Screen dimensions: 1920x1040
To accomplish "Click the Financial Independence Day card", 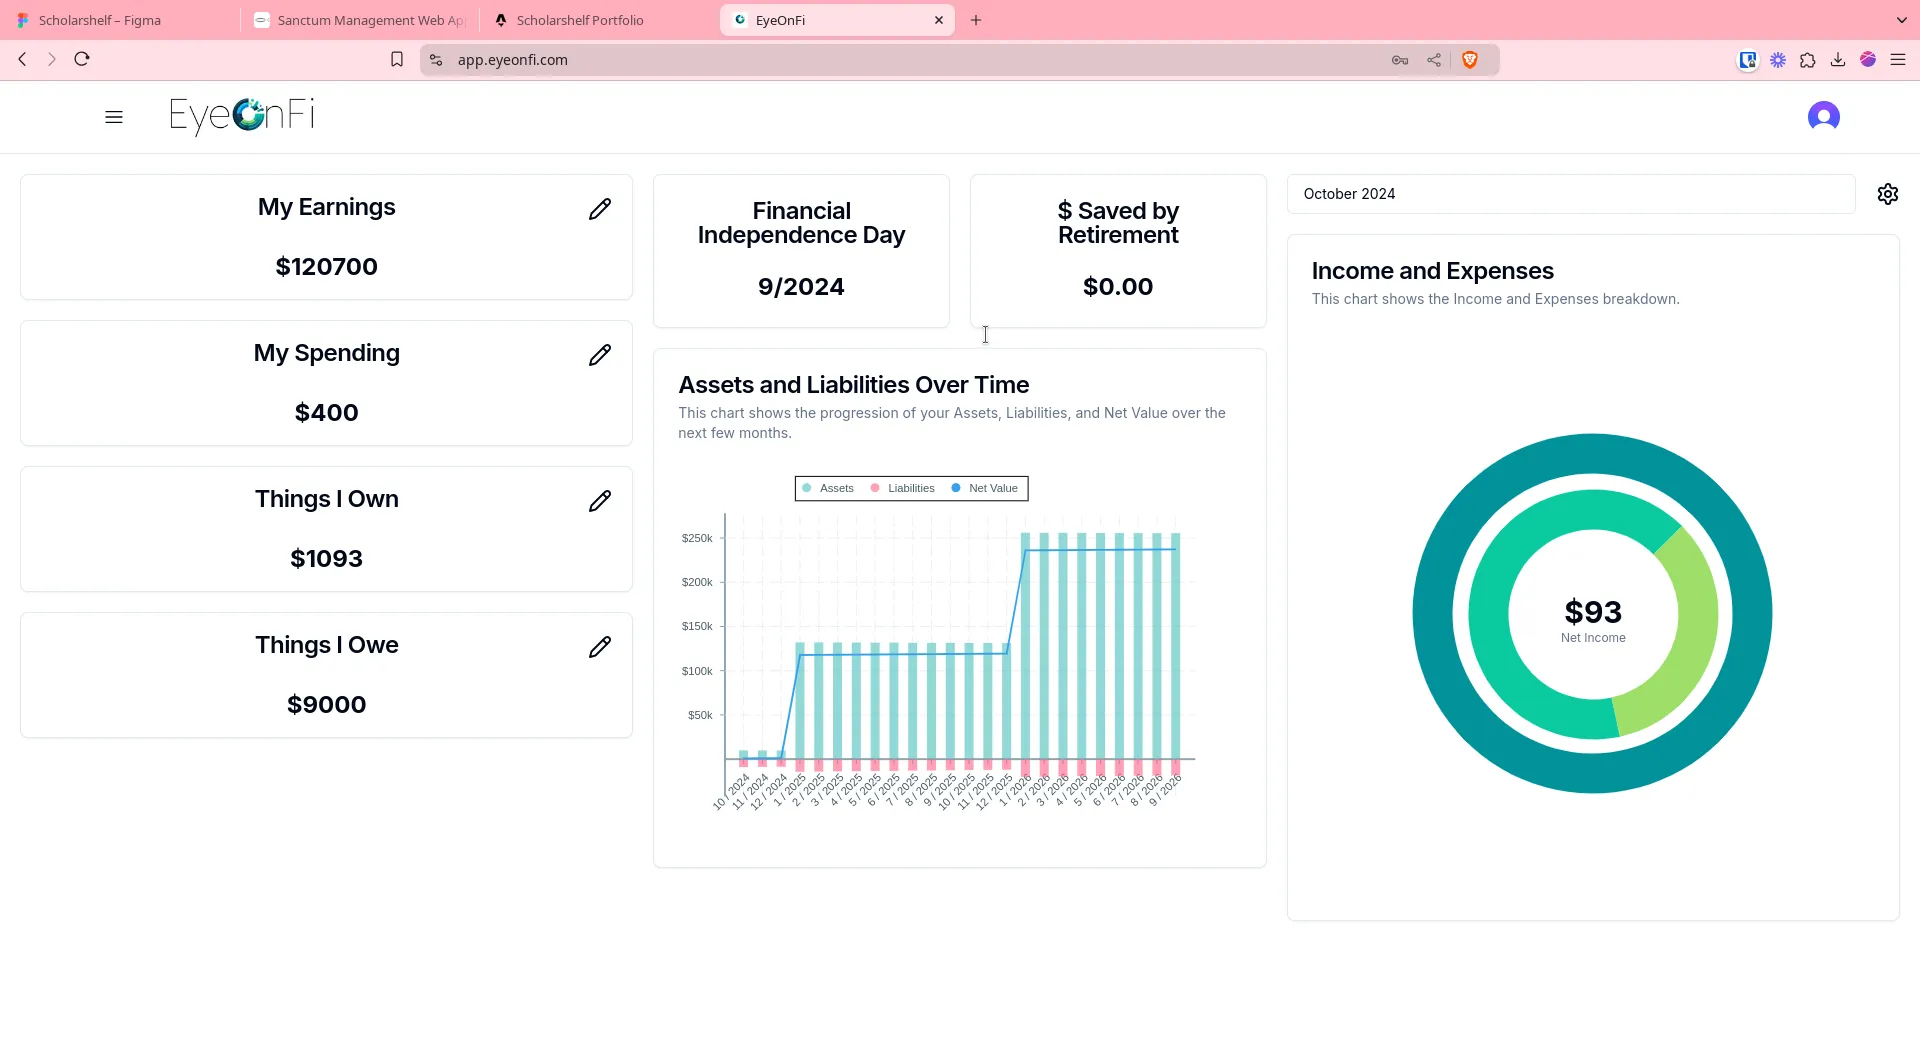I will click(x=801, y=251).
